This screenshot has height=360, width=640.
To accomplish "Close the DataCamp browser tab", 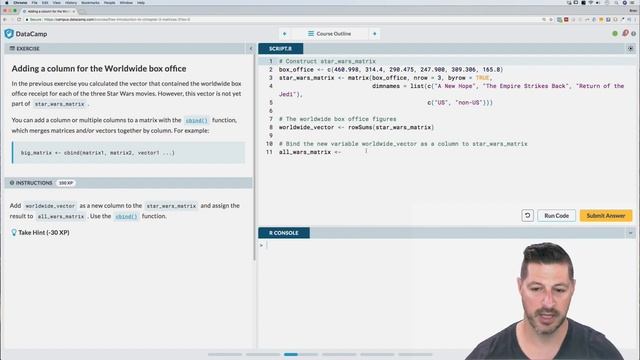I will 74,11.
